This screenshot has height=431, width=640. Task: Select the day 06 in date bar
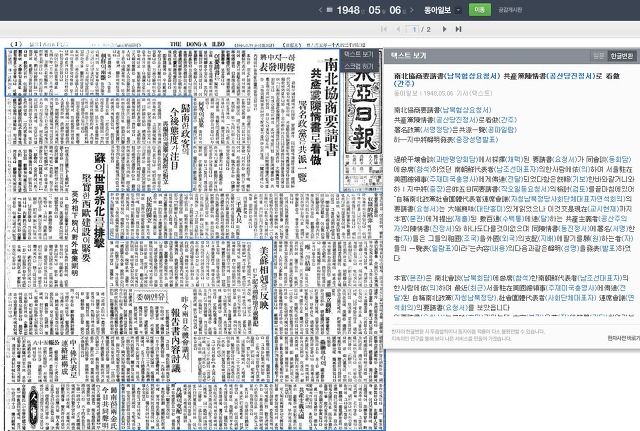click(396, 10)
